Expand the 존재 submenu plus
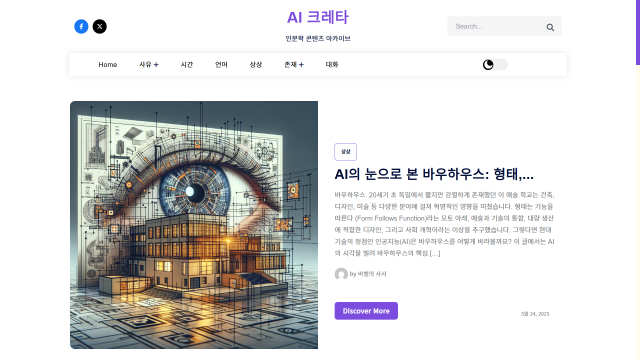 click(301, 64)
